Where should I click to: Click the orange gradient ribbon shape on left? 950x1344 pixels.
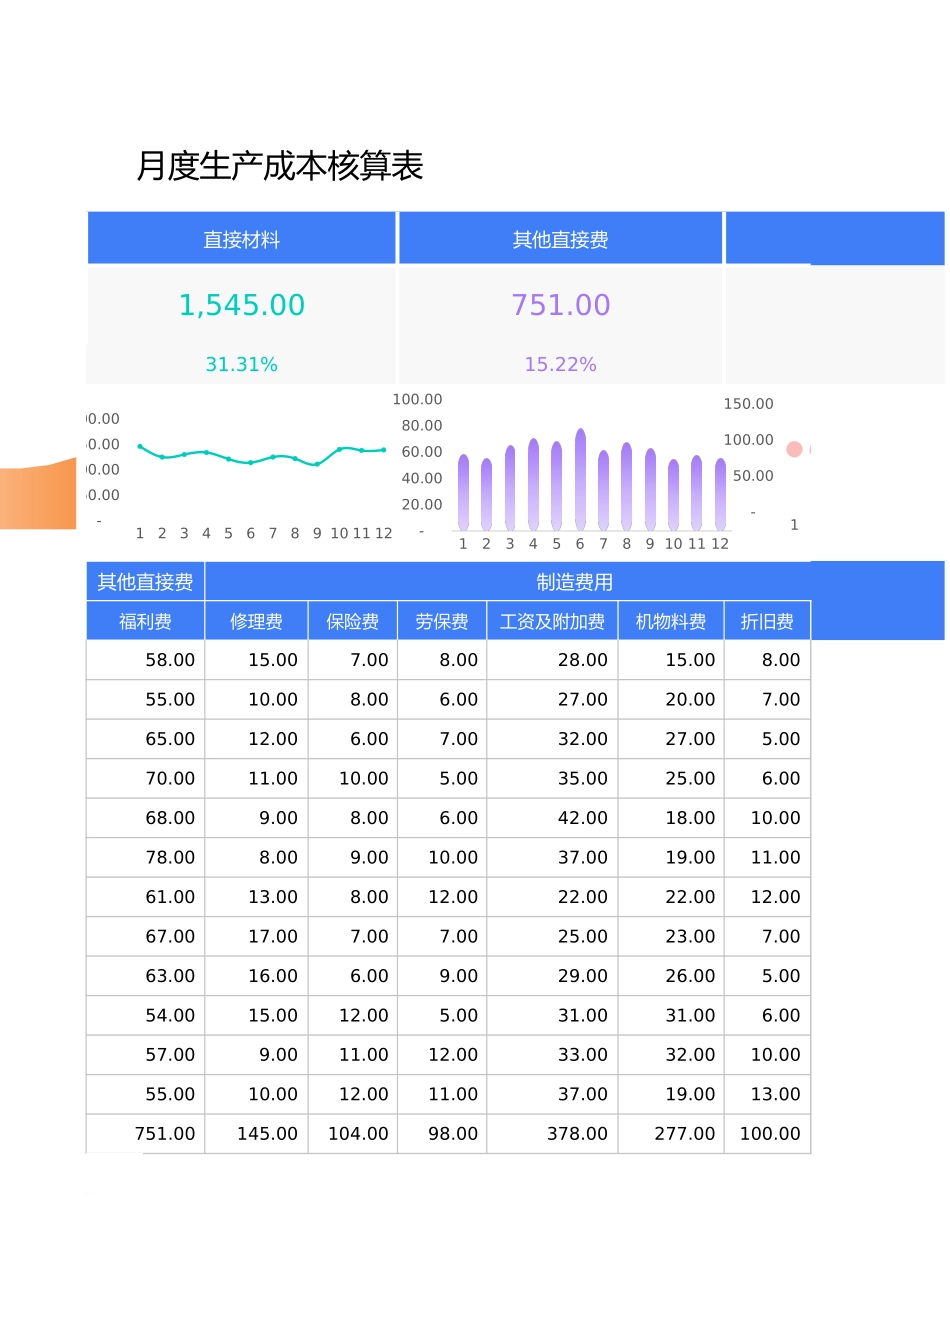(38, 495)
